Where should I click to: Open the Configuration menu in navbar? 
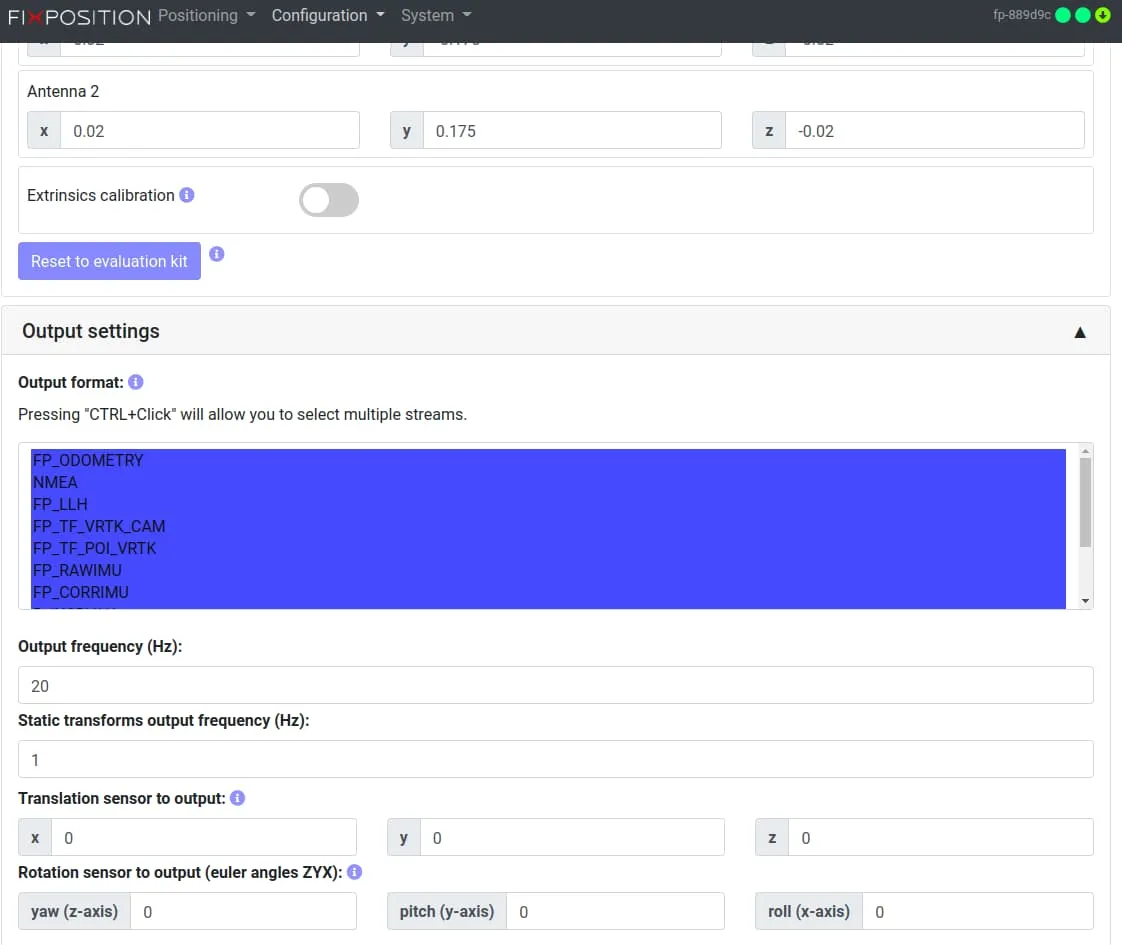coord(328,16)
